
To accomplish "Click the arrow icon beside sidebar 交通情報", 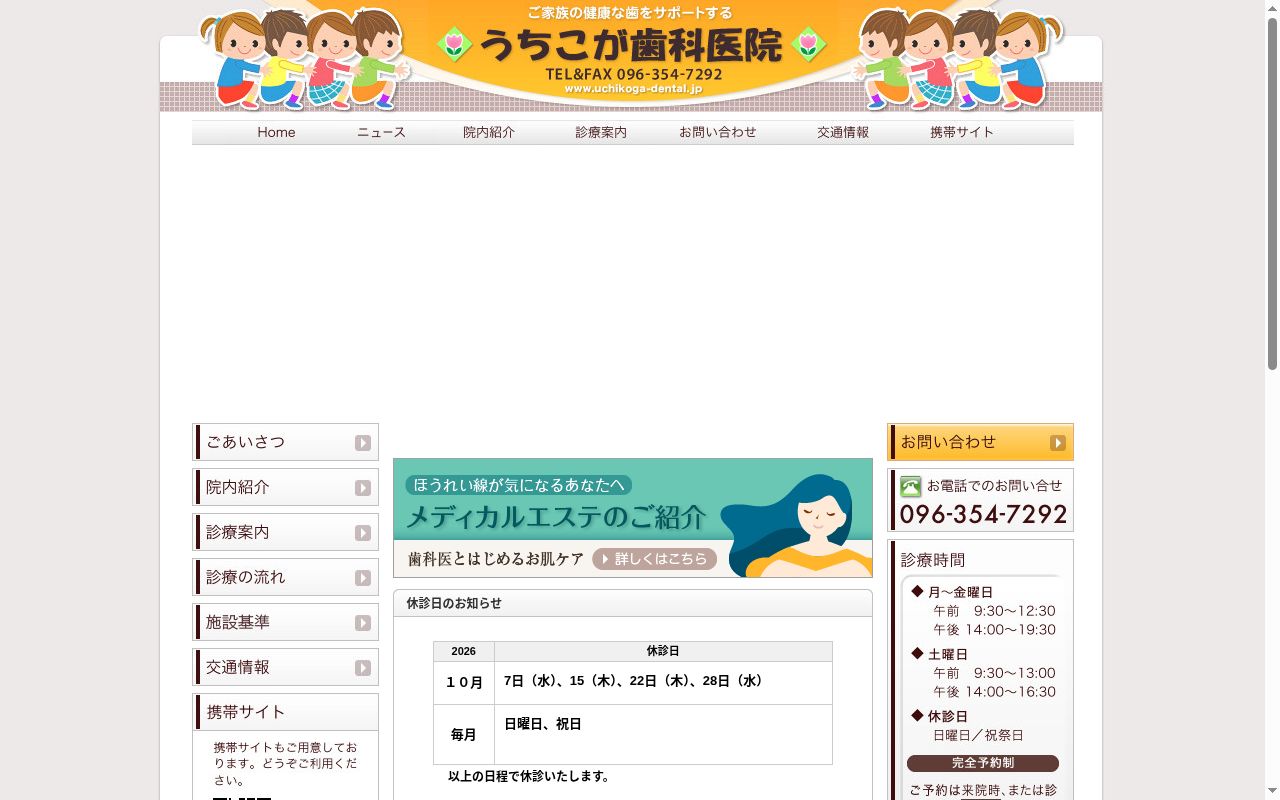I will 363,668.
